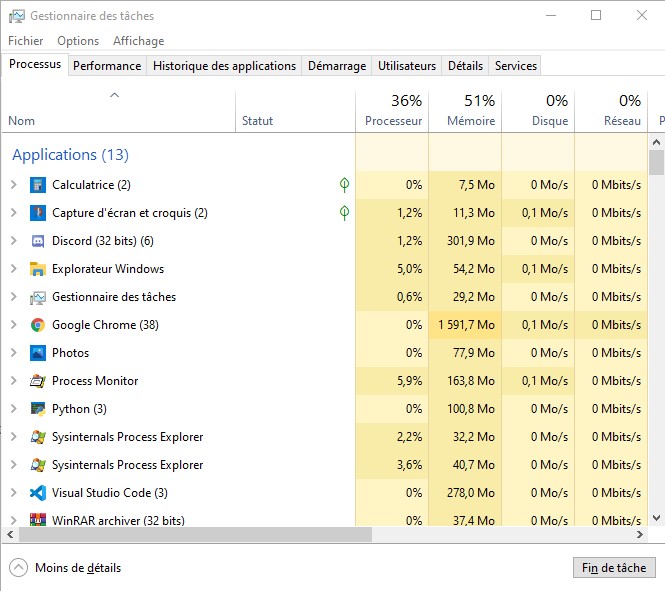Expand the Calculatrice (2) process group
The image size is (665, 591).
point(14,184)
